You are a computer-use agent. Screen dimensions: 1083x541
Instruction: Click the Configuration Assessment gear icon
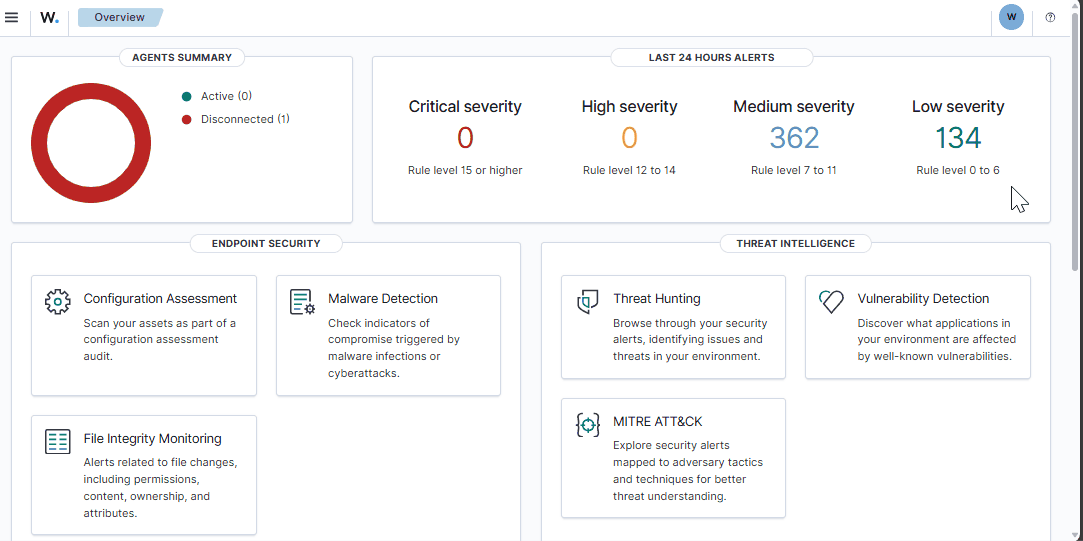(x=57, y=302)
